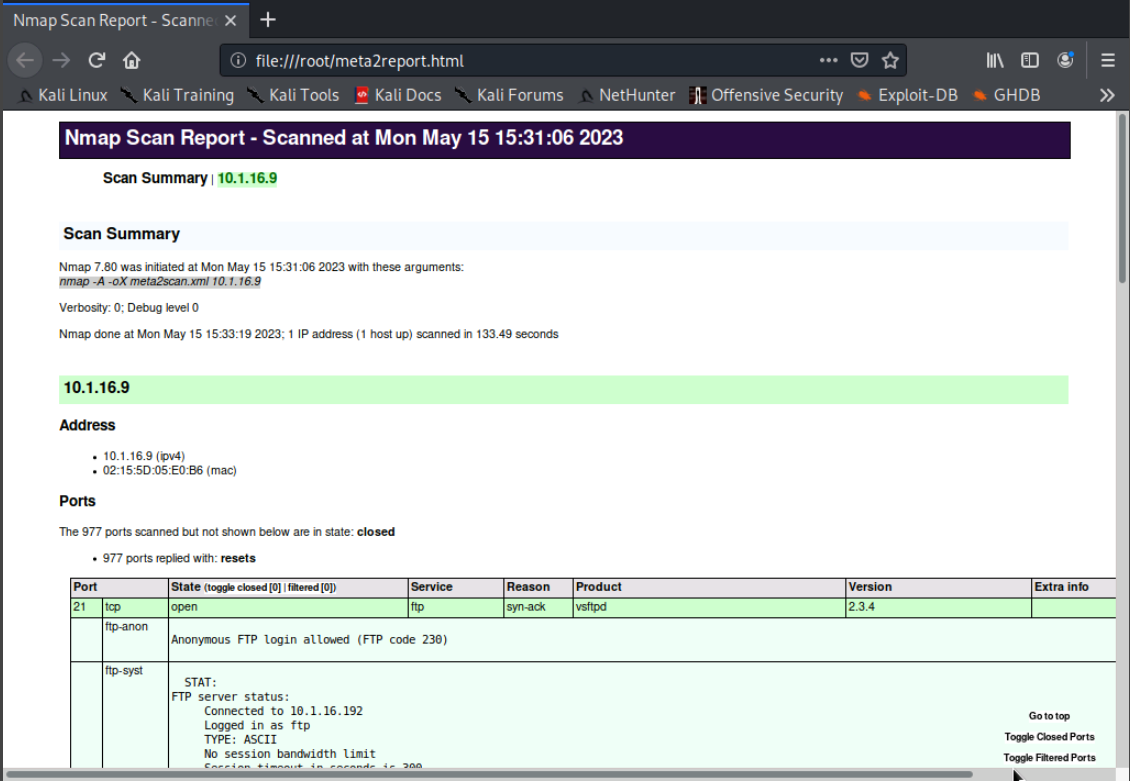The image size is (1130, 781).
Task: Click the Scan Summary navigation link
Action: [x=155, y=178]
